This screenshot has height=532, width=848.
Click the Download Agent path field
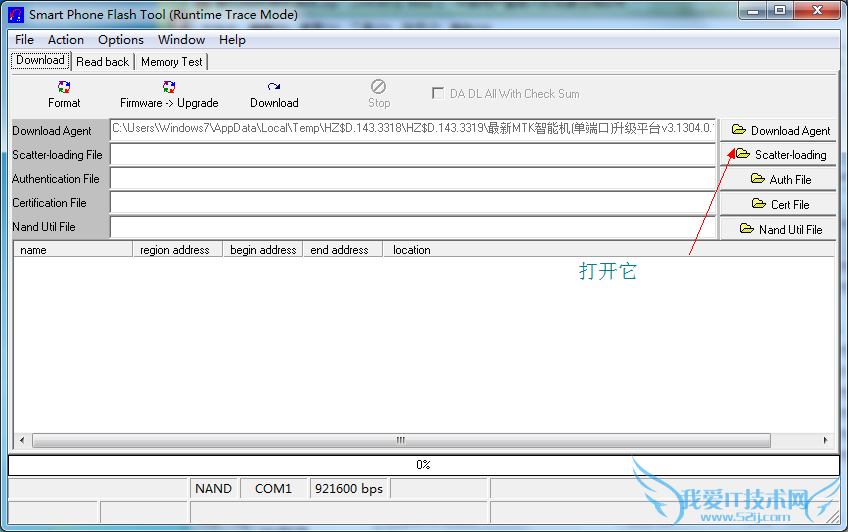(413, 130)
